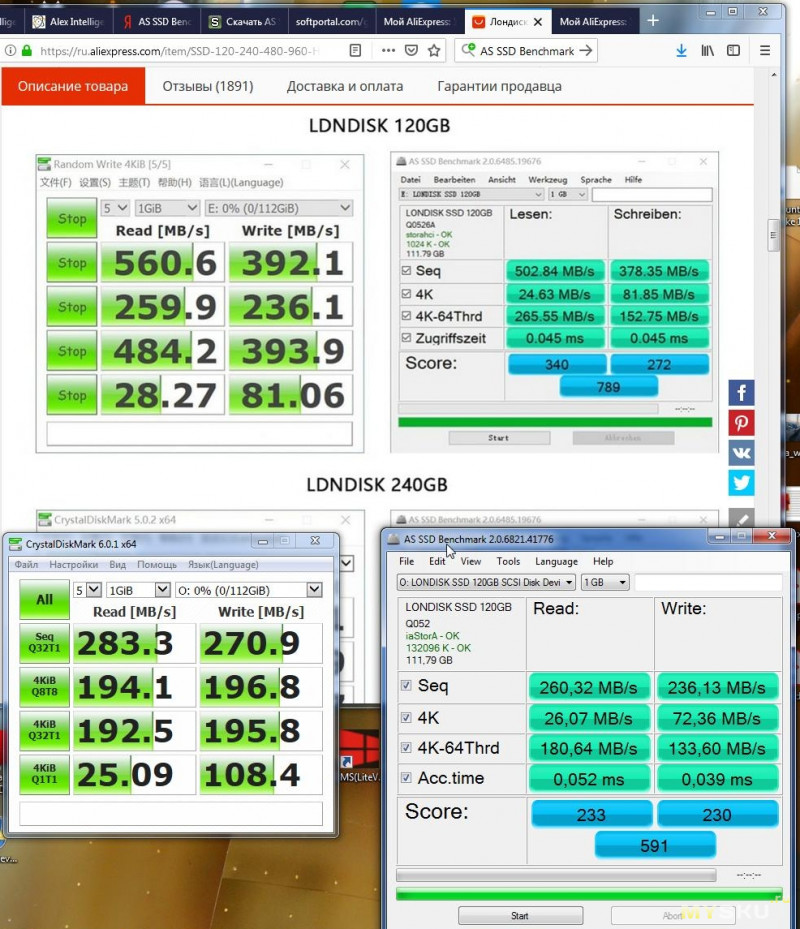Open the Отзывы (1891) page tab
The height and width of the screenshot is (929, 800).
(207, 86)
